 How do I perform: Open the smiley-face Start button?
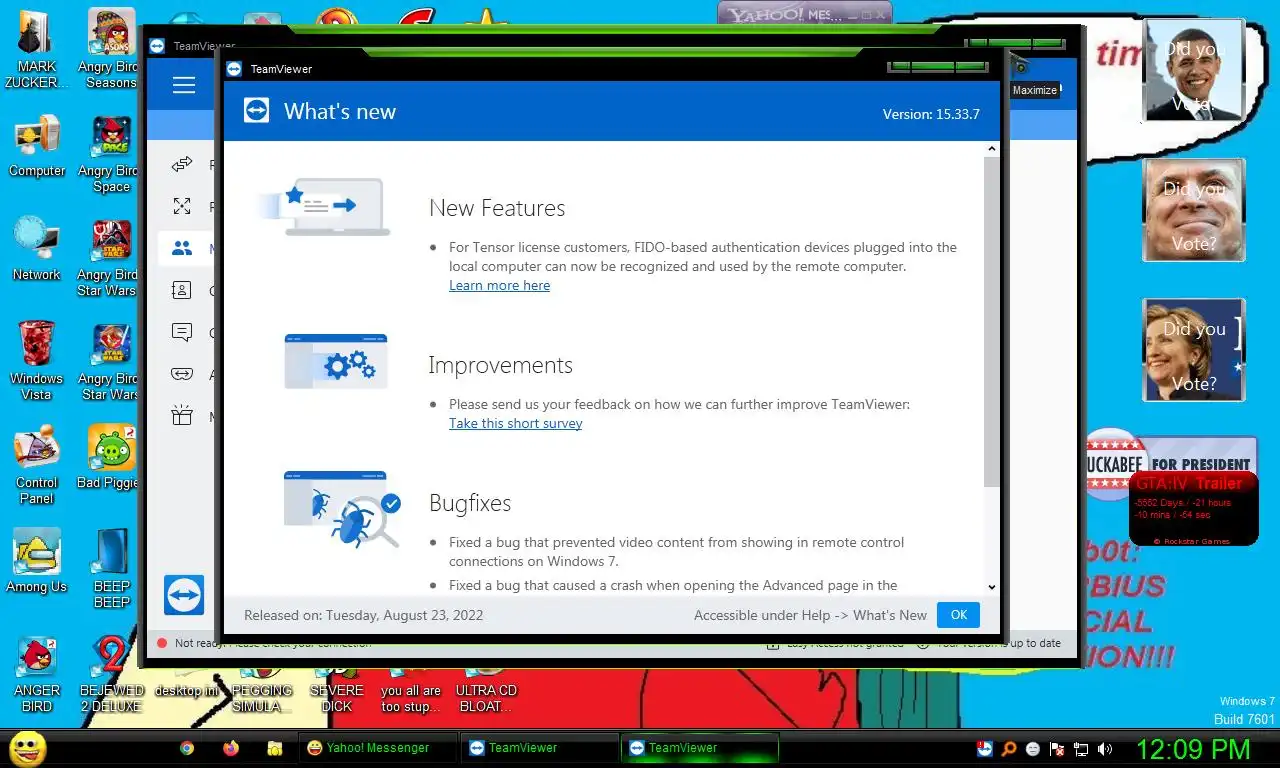tap(28, 748)
